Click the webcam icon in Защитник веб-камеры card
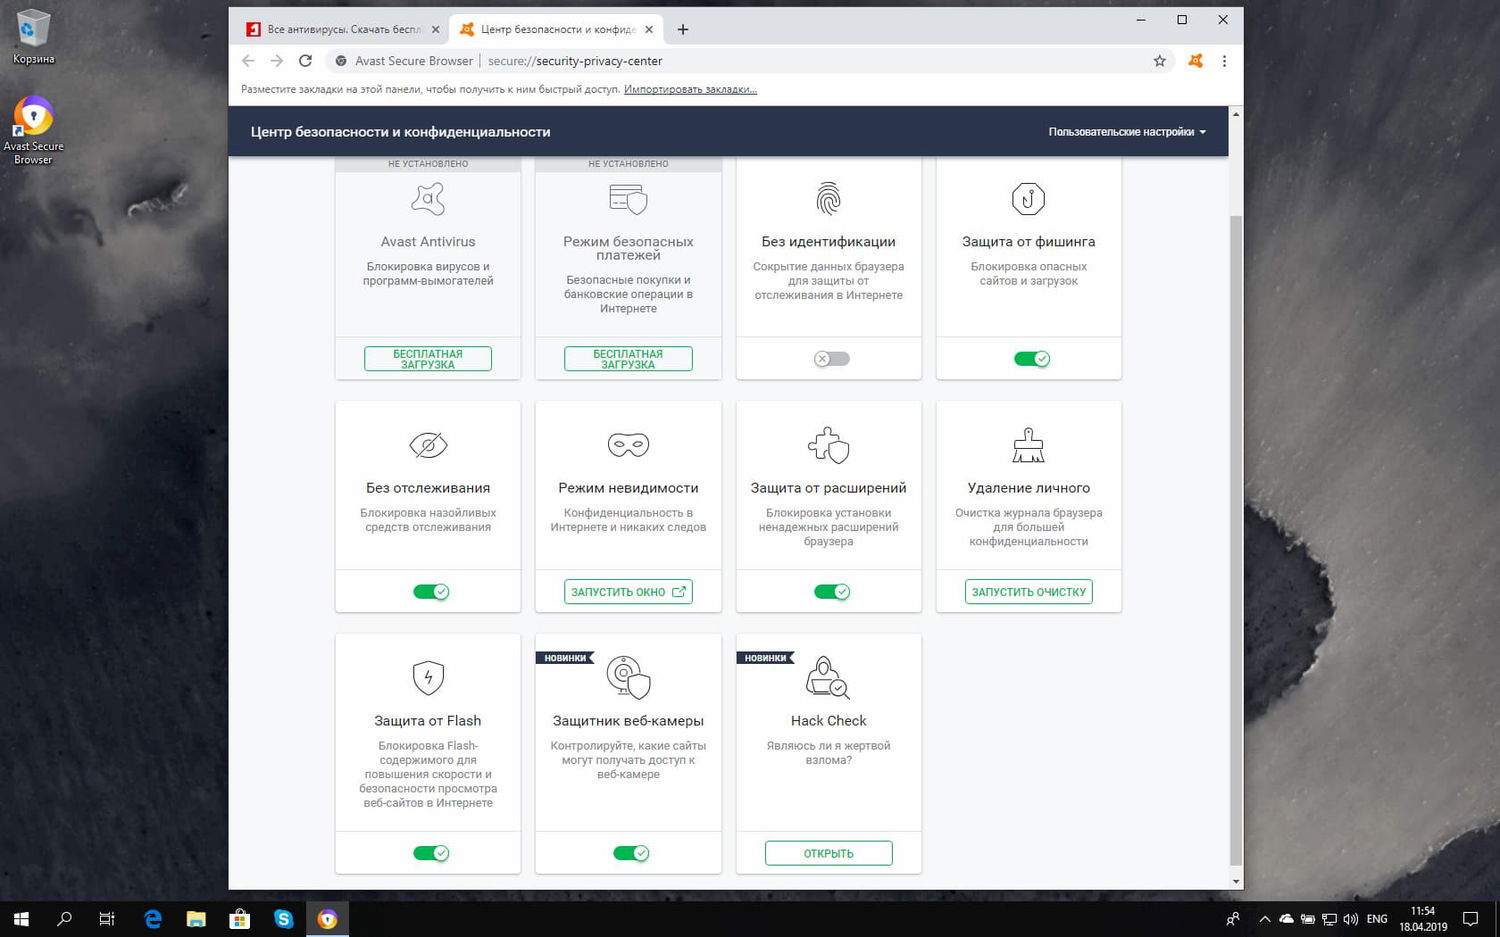This screenshot has width=1500, height=937. click(x=627, y=678)
